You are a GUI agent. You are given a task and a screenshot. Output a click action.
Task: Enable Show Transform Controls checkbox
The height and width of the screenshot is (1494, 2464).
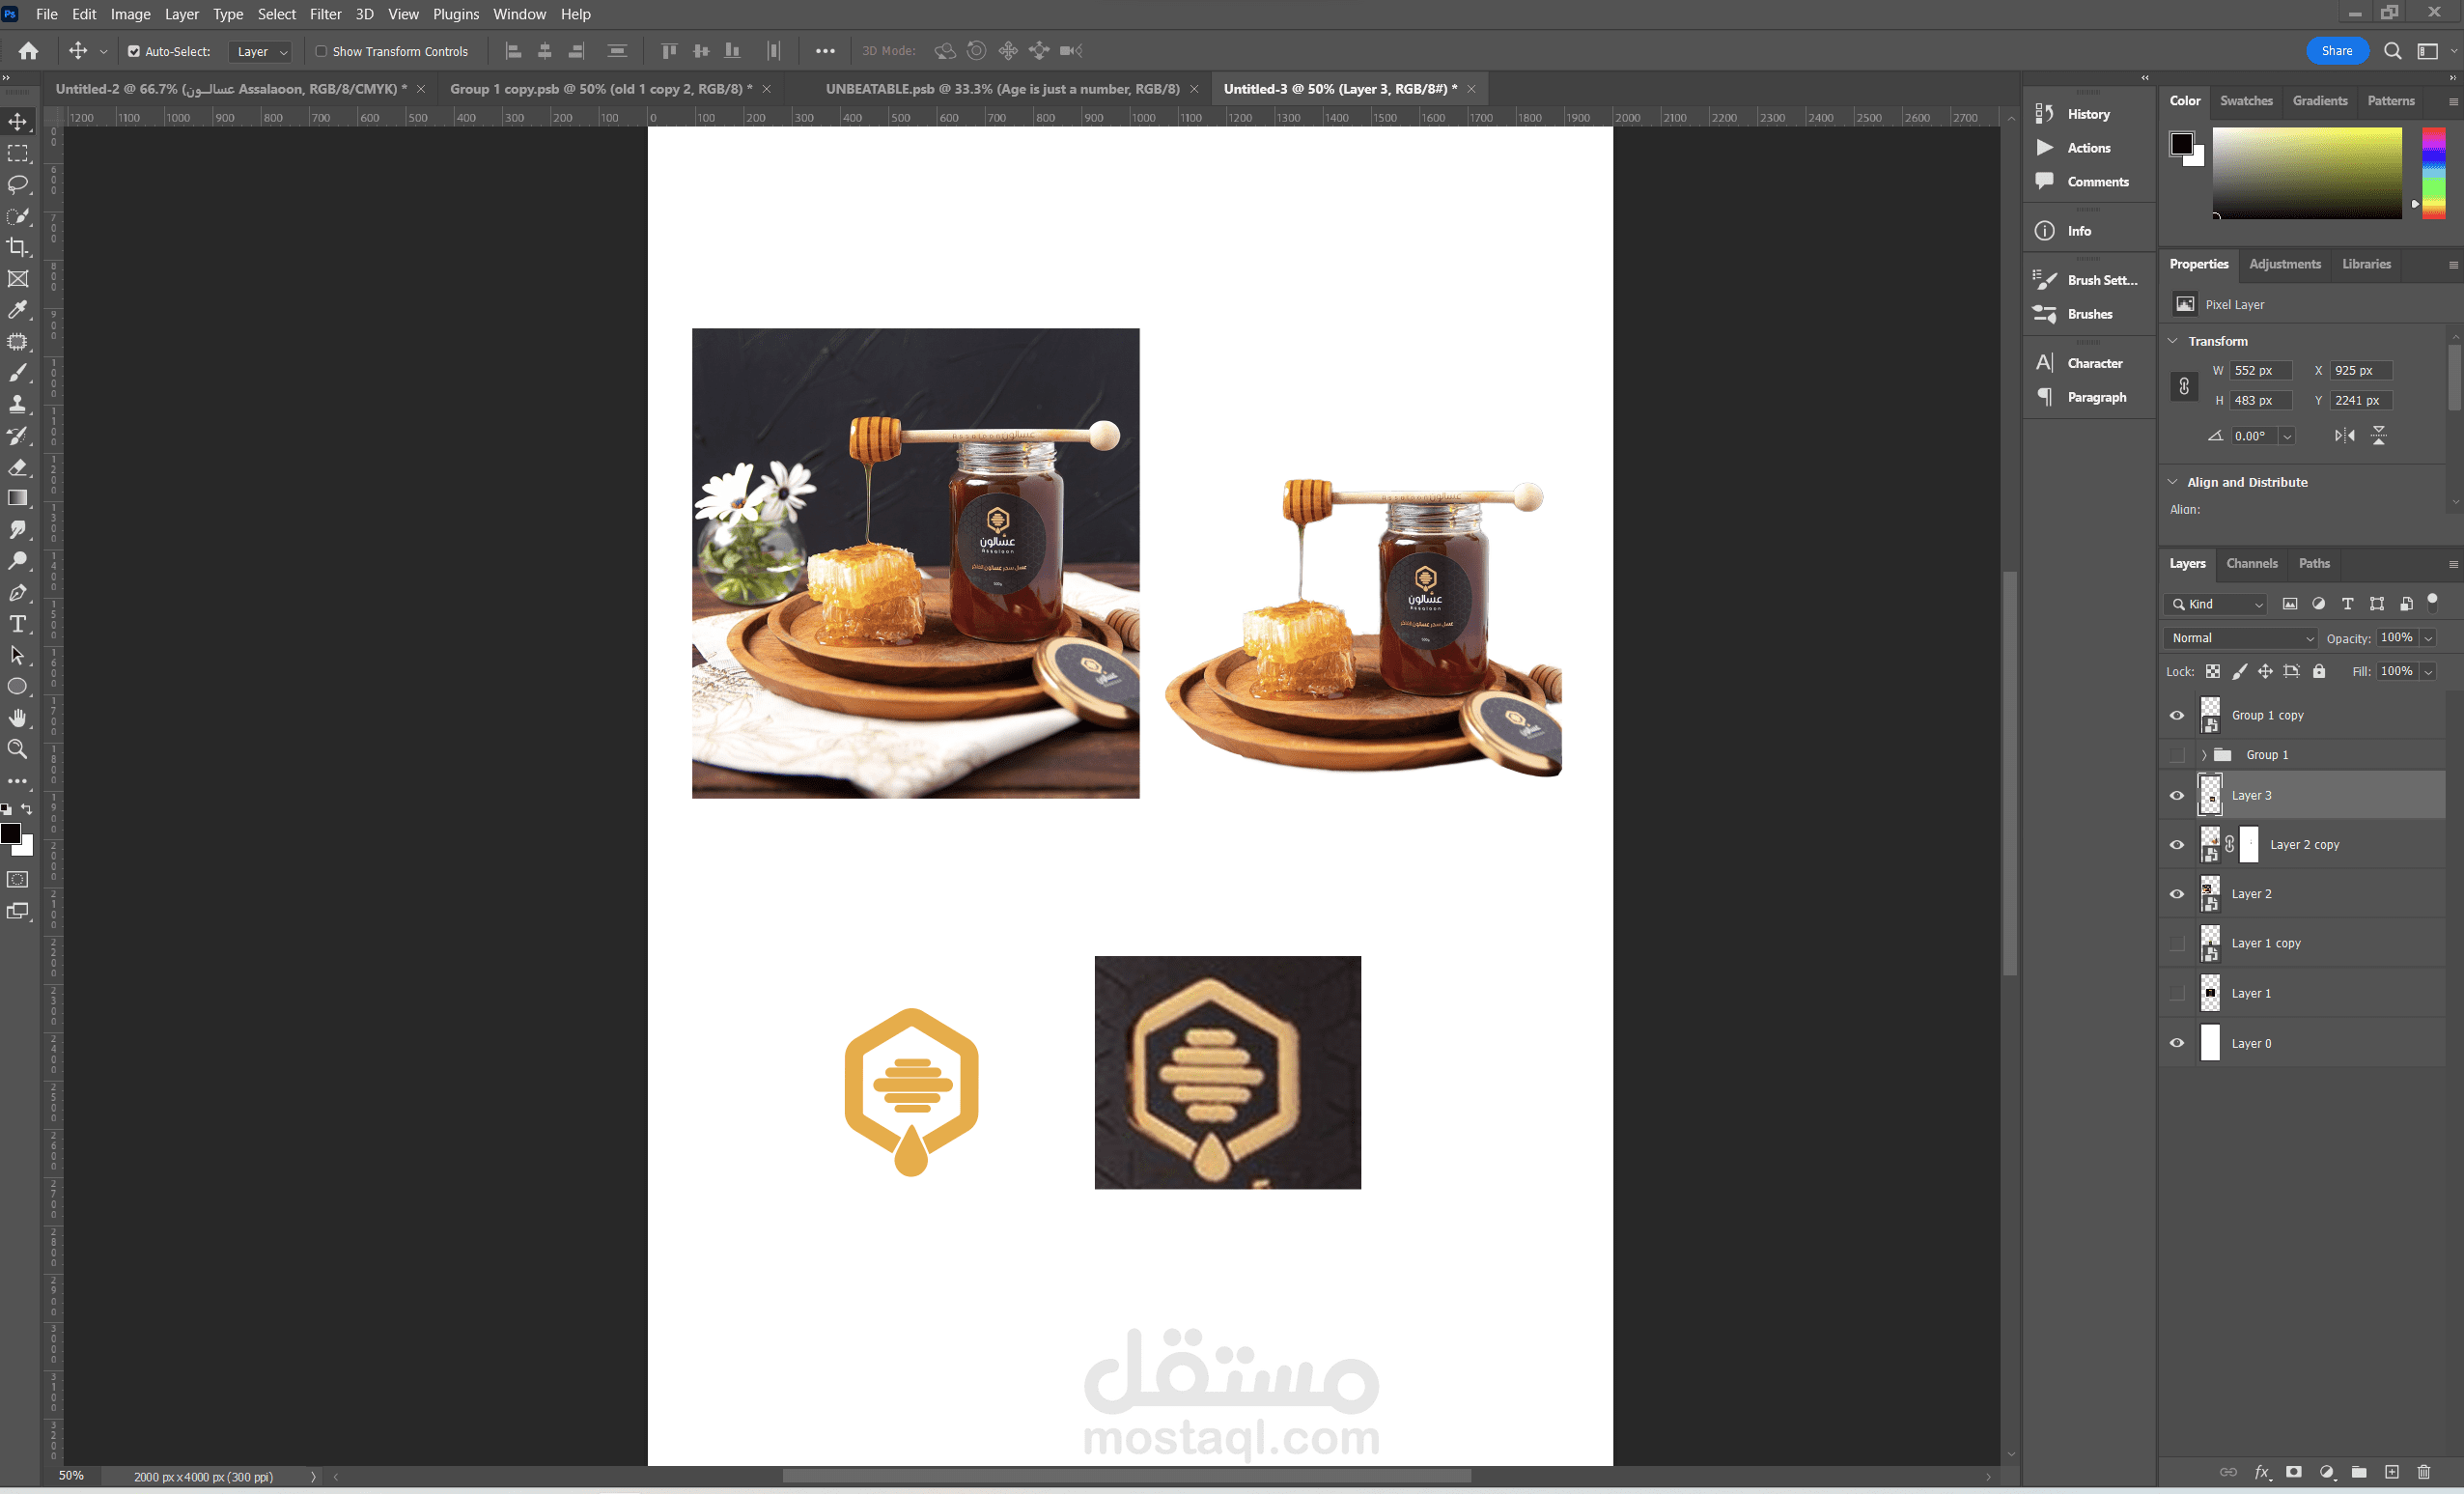tap(321, 51)
